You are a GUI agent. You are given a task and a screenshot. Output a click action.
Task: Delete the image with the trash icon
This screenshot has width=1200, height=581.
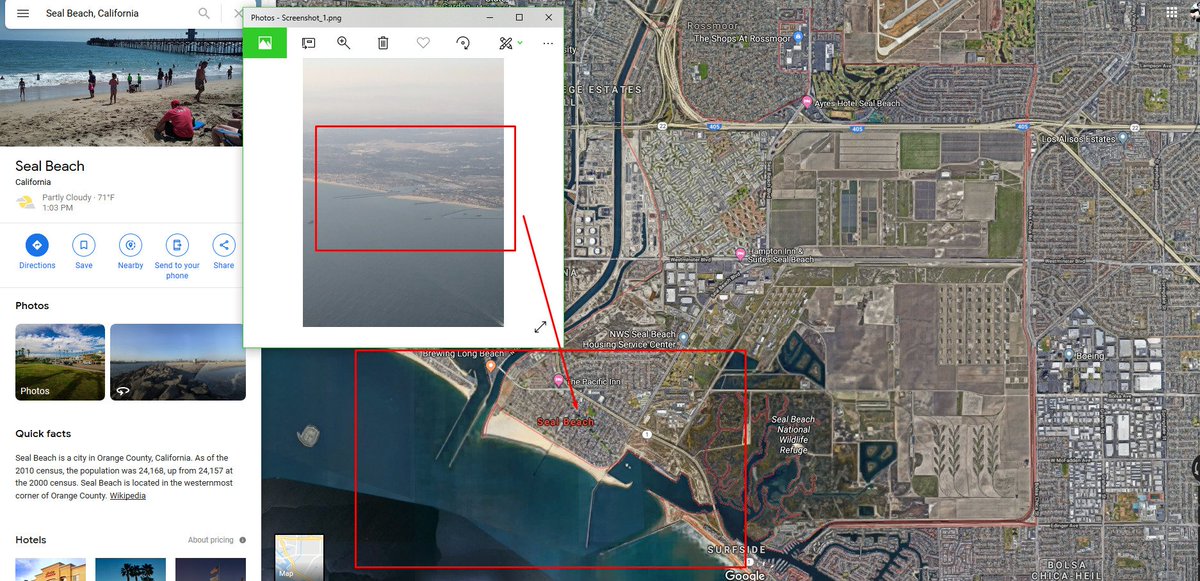pos(383,43)
